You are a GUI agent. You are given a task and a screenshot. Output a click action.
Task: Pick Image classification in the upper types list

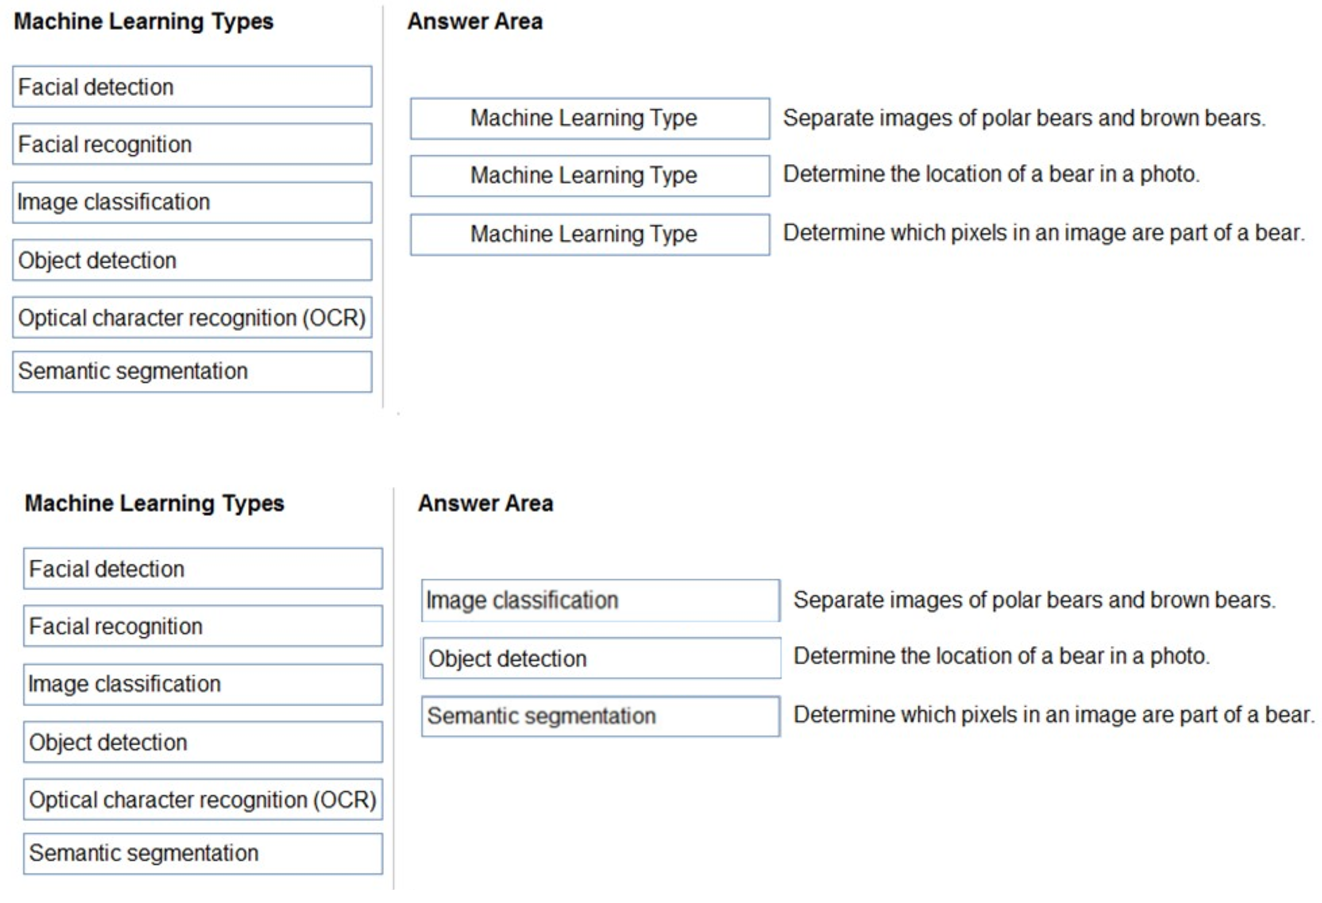192,202
